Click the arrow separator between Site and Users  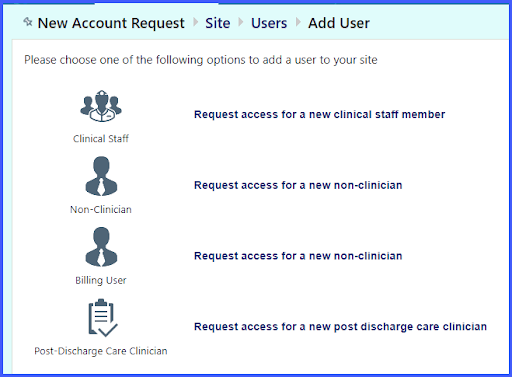[x=241, y=22]
